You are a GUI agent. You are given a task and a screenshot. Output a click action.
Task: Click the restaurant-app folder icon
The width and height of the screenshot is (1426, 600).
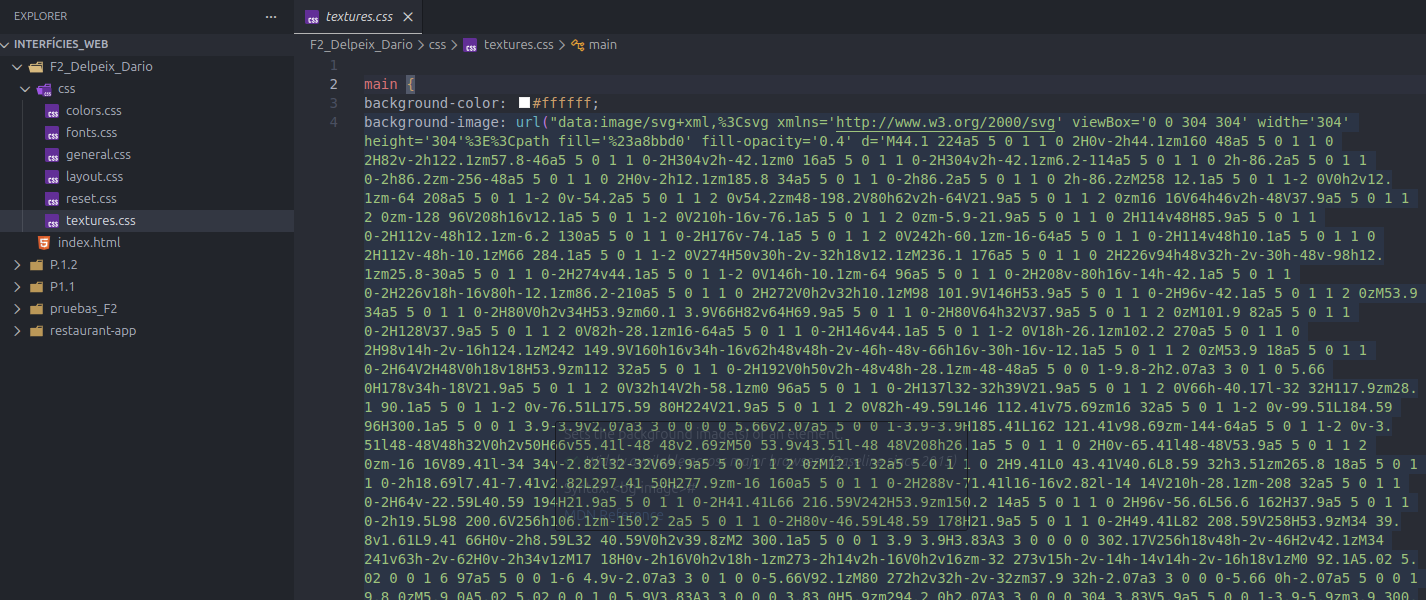(x=36, y=331)
